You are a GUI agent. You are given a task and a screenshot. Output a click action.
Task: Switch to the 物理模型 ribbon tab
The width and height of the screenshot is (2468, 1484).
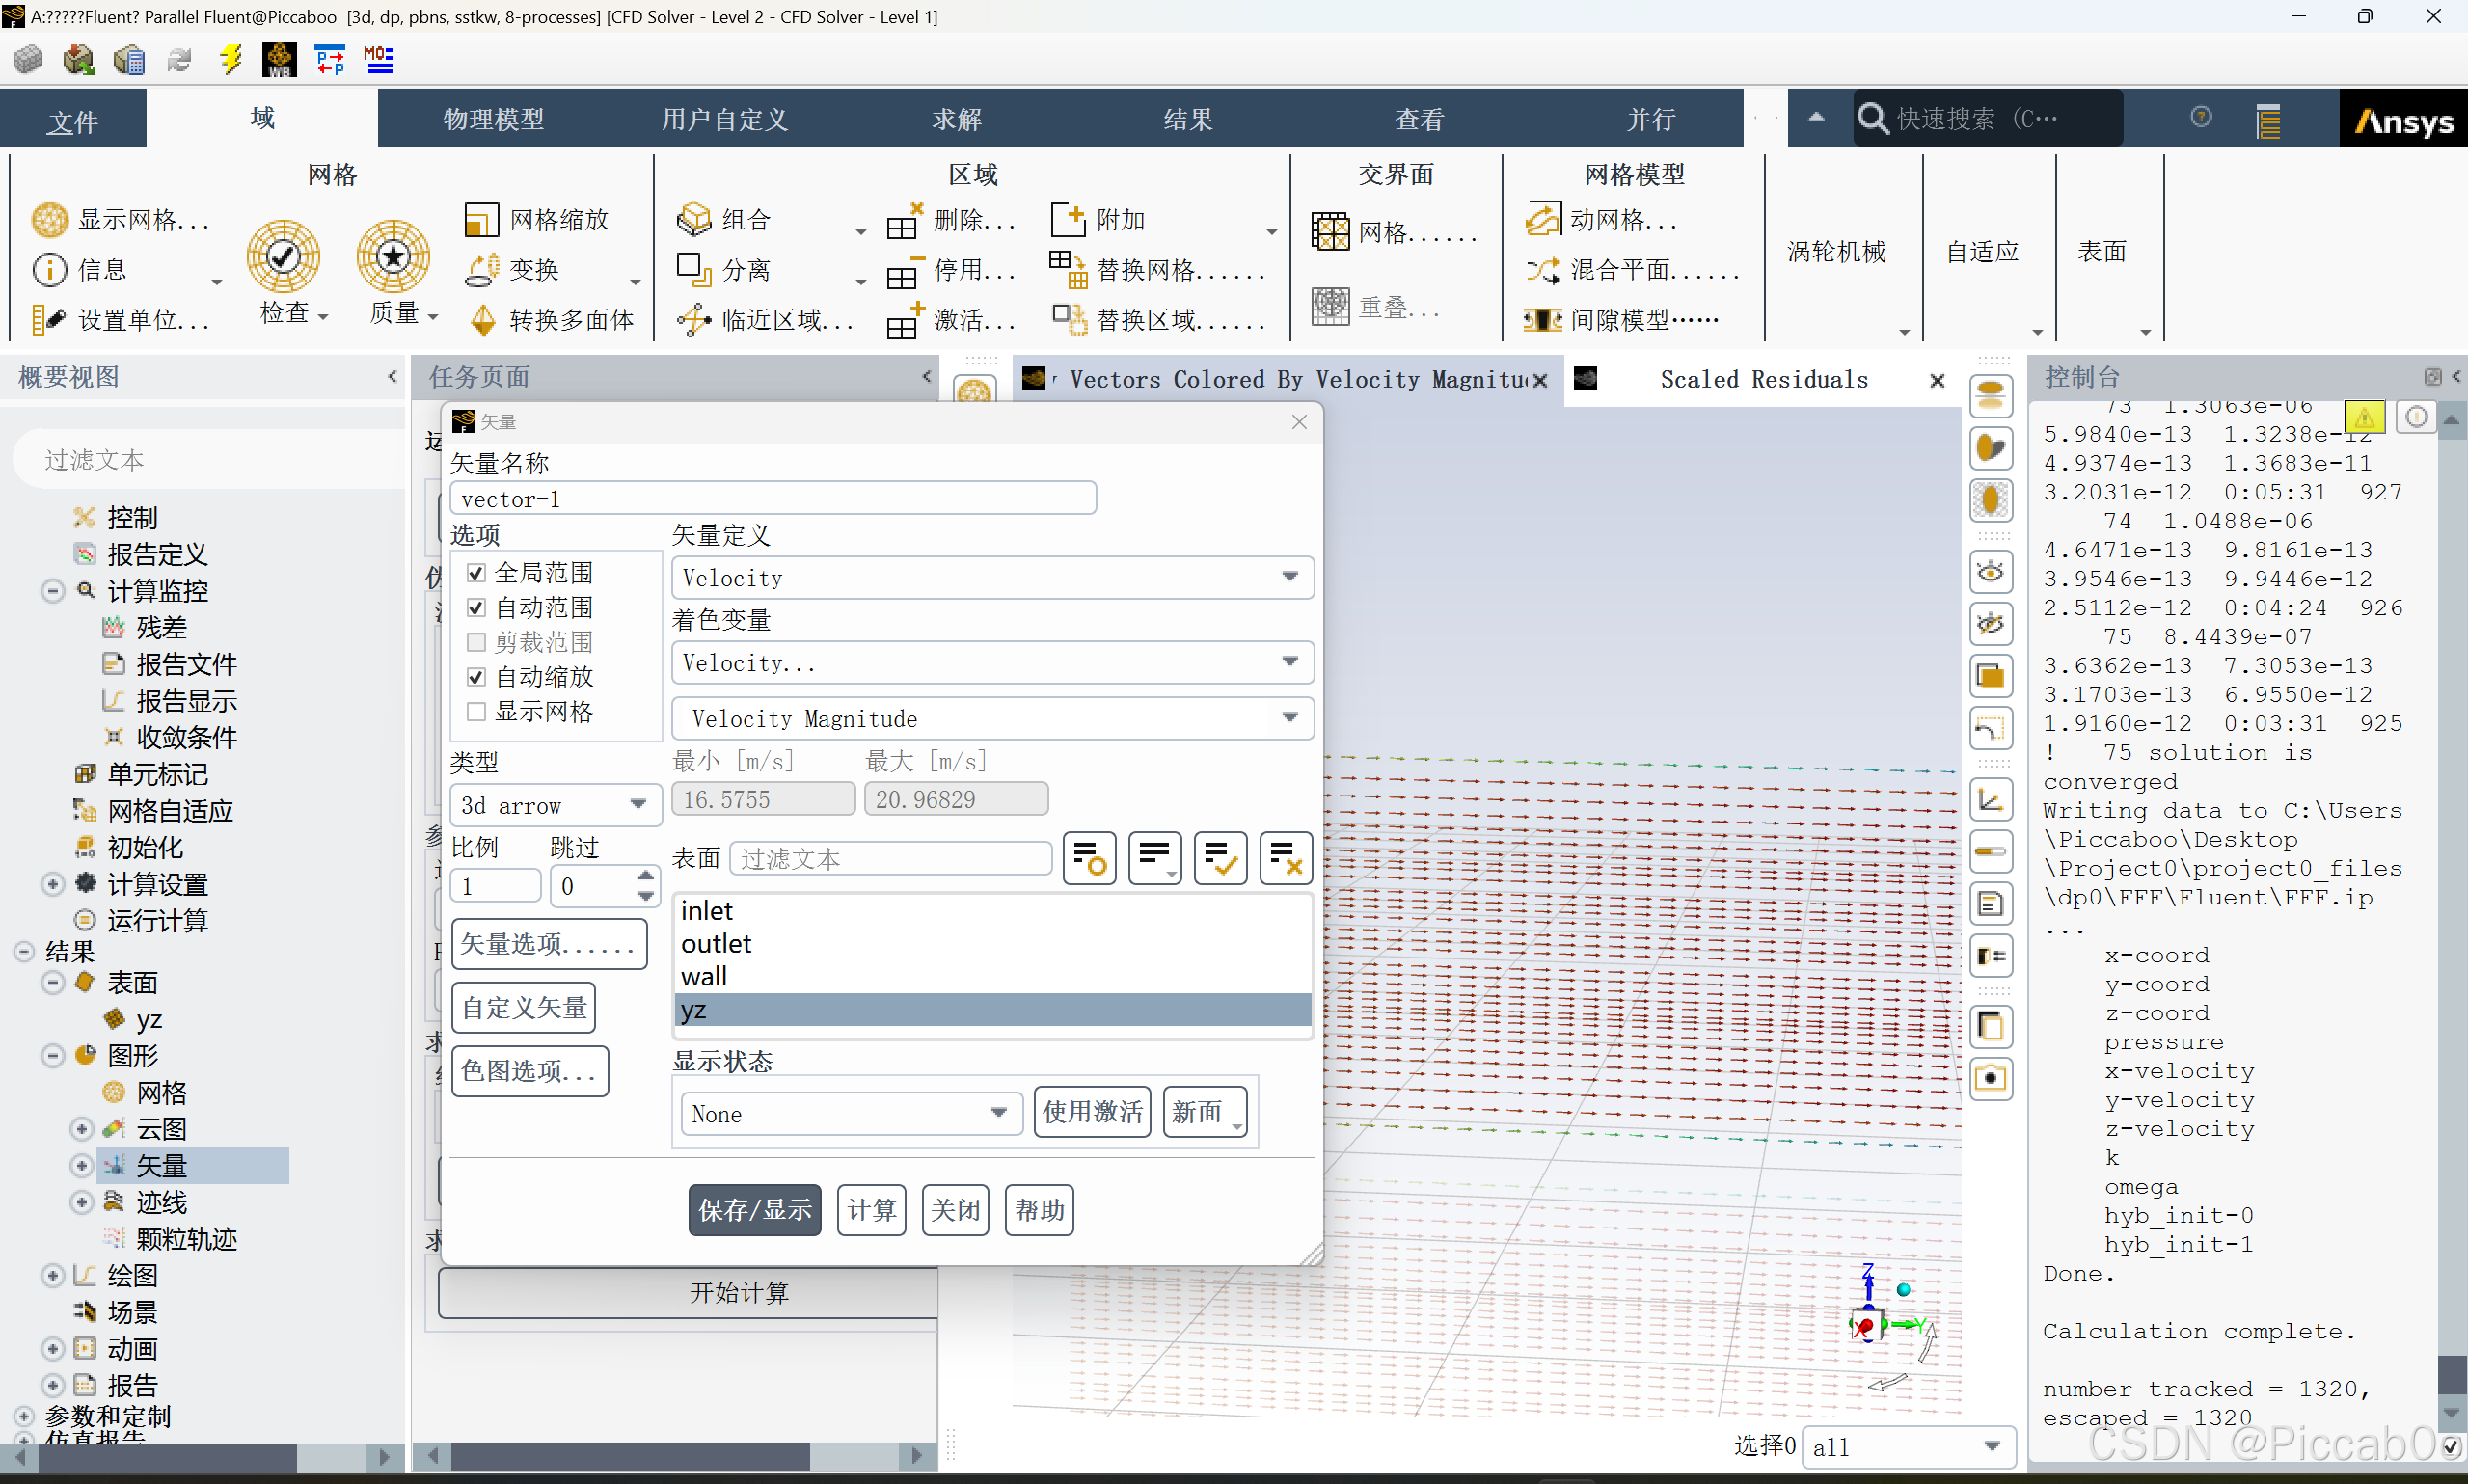point(493,119)
